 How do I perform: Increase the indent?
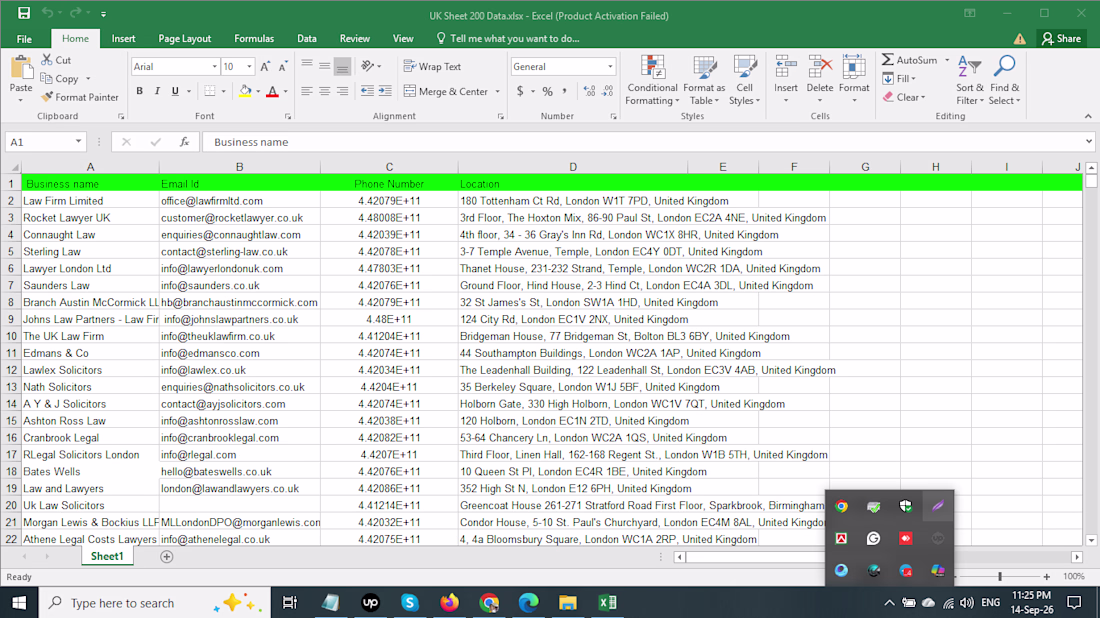click(385, 91)
